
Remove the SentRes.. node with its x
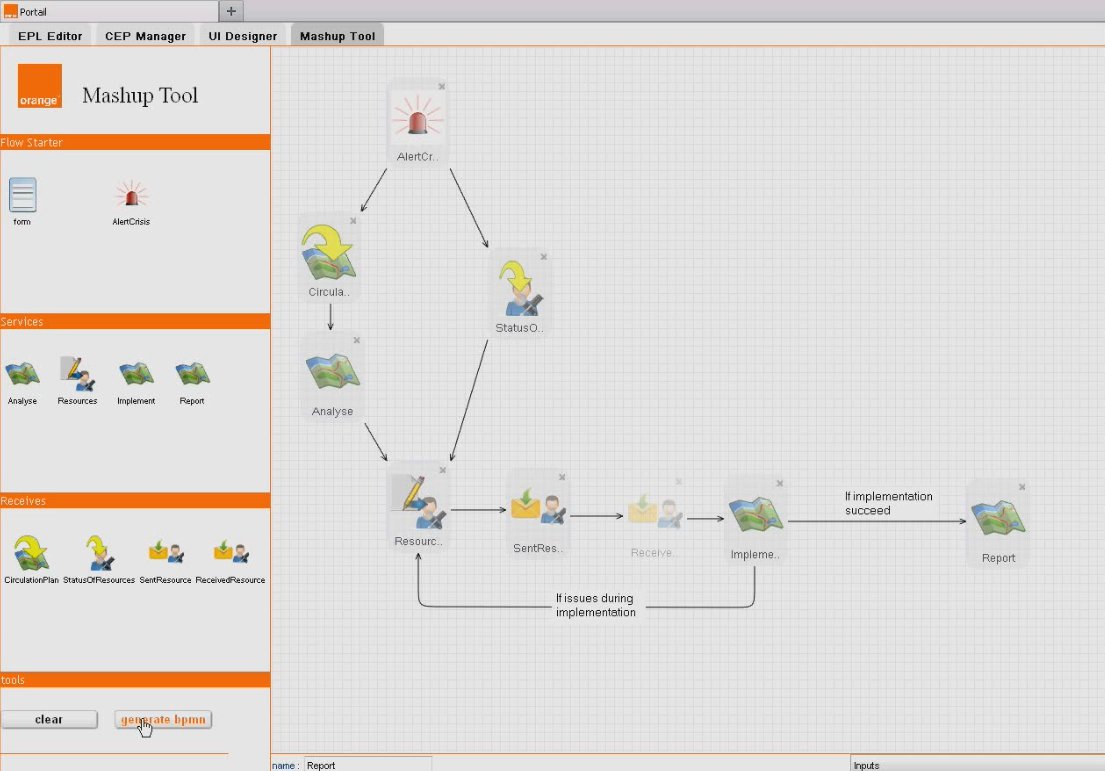point(562,477)
